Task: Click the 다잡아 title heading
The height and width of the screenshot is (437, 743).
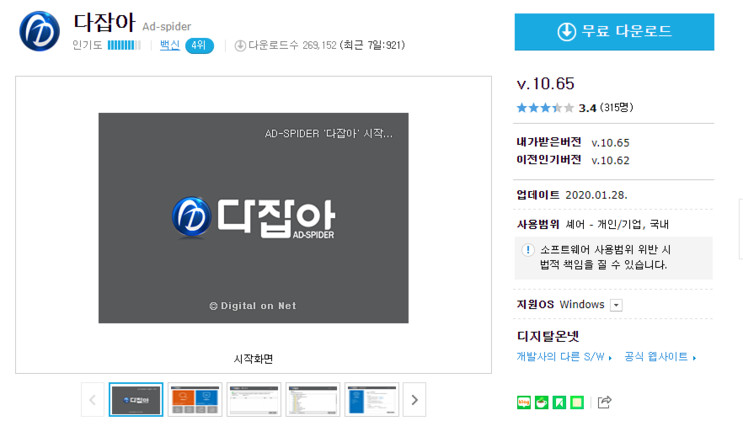Action: [104, 22]
